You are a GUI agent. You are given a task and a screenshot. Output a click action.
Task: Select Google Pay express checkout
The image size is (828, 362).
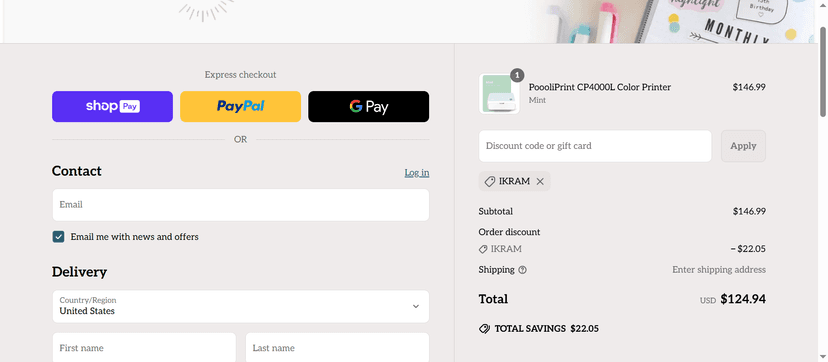tap(369, 107)
